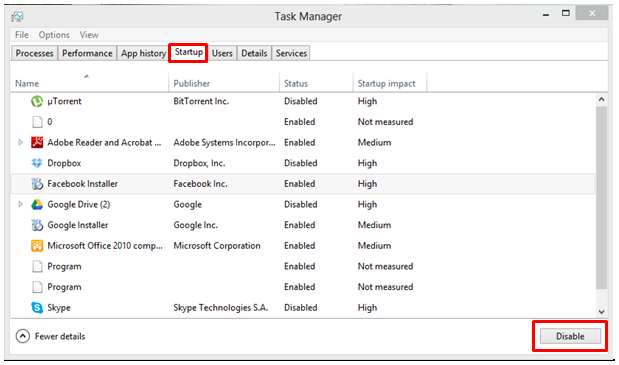
Task: Click the Facebook Installer icon
Action: (37, 184)
